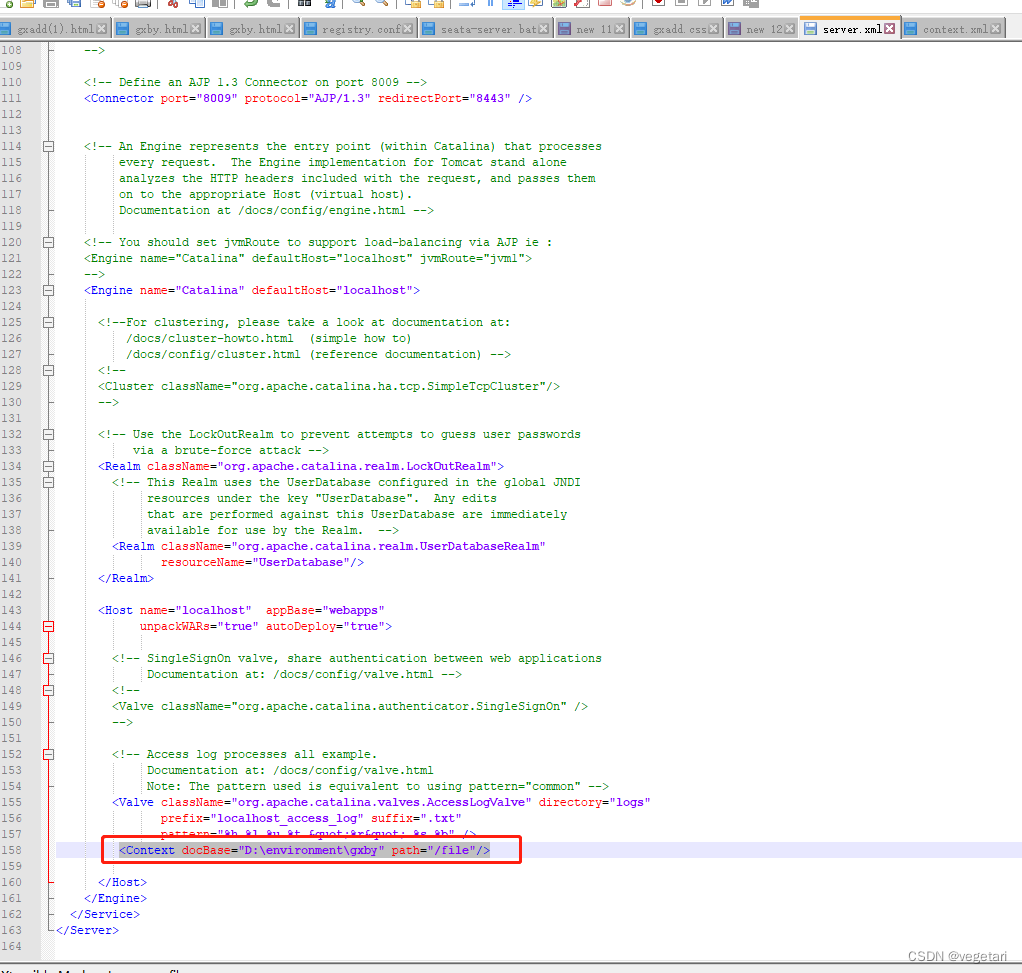The width and height of the screenshot is (1022, 973).
Task: Collapse the Engine element fold at line 123
Action: coord(48,291)
